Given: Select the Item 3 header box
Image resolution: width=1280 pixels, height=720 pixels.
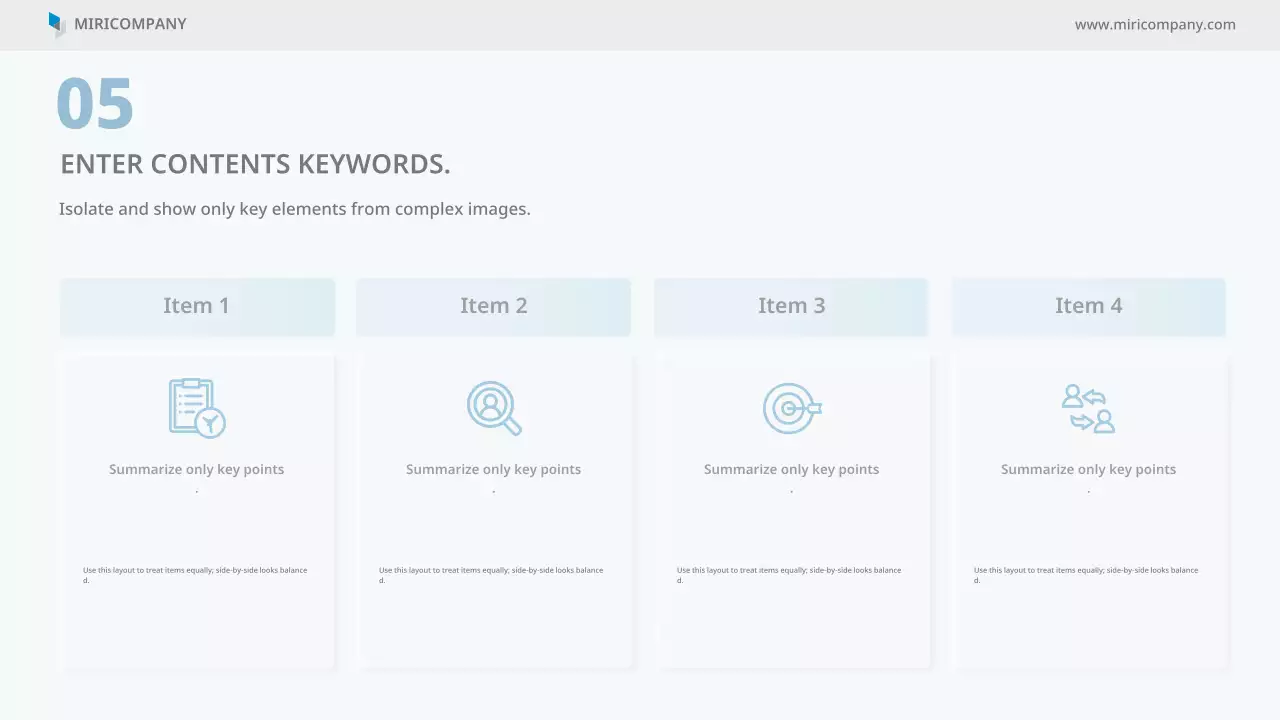Looking at the screenshot, I should coord(791,306).
